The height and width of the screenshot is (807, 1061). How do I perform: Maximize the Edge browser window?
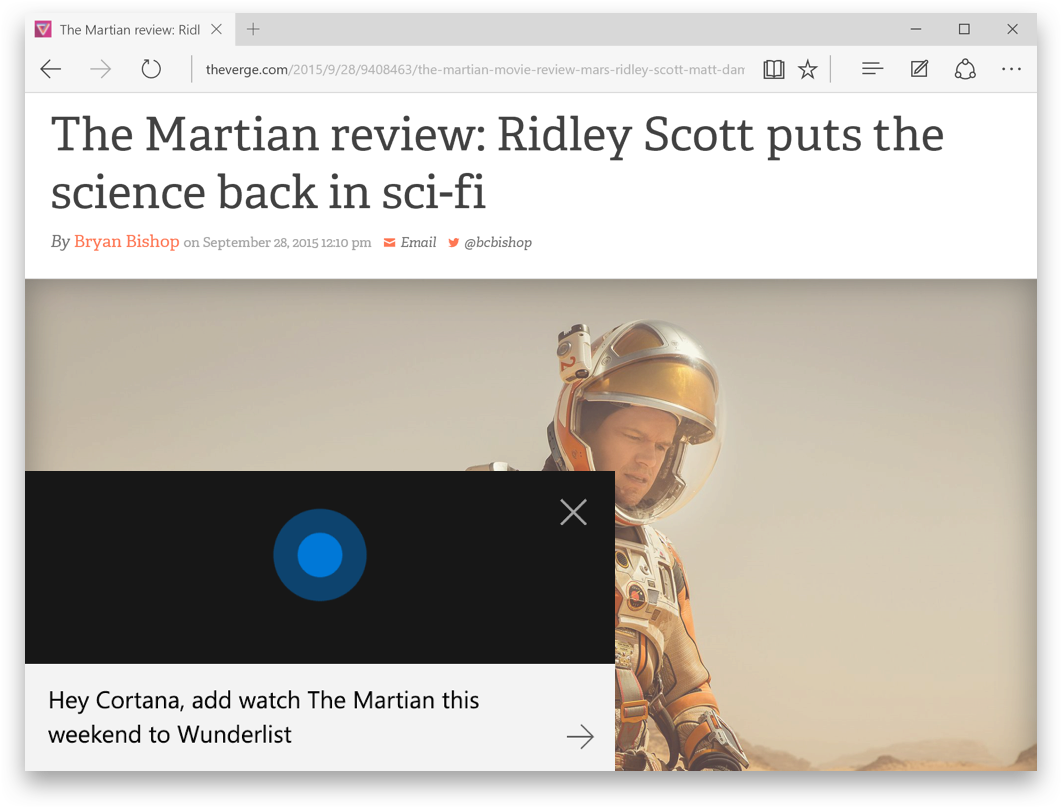(x=964, y=29)
